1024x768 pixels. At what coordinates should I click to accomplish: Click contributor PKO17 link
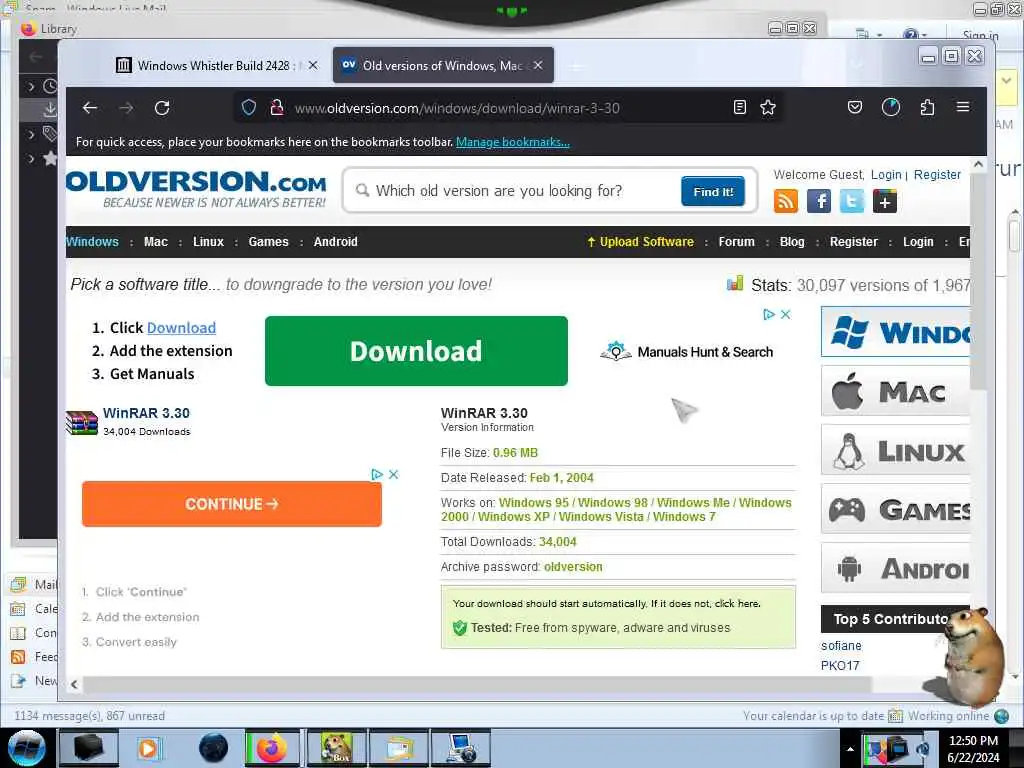[840, 665]
